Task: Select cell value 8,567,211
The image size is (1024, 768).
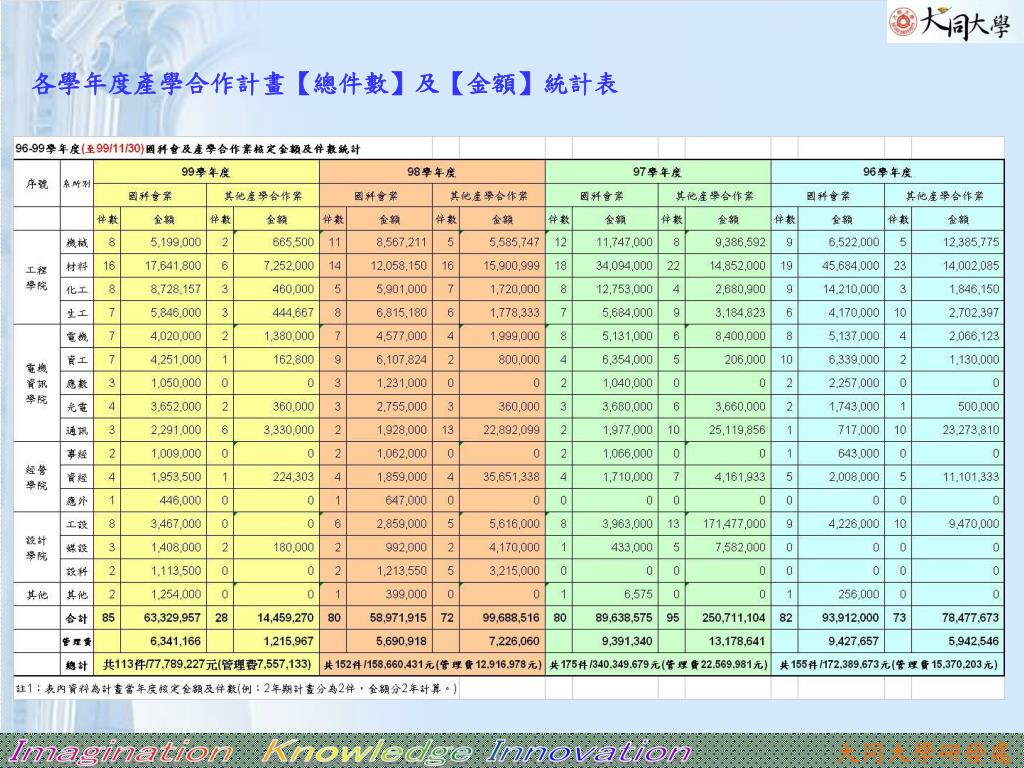Action: pos(401,242)
